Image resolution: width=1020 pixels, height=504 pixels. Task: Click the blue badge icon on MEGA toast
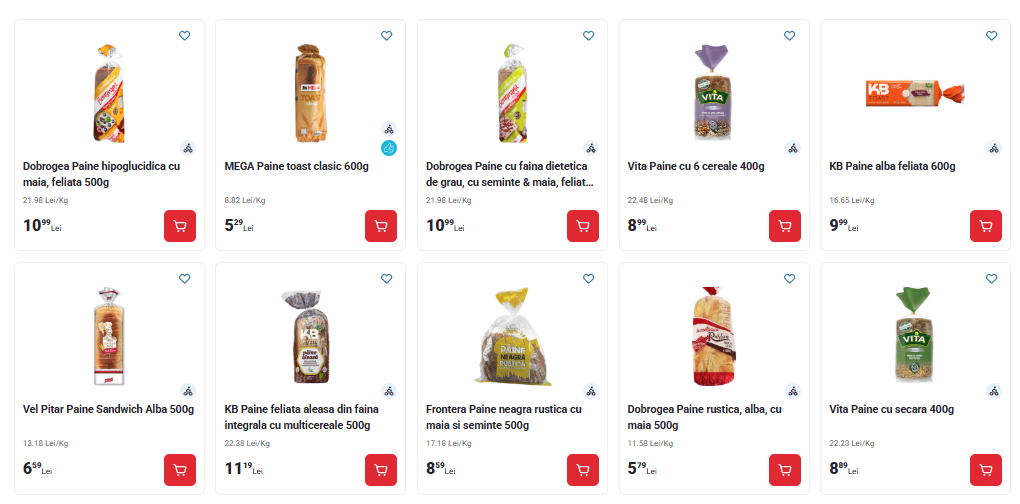[389, 149]
